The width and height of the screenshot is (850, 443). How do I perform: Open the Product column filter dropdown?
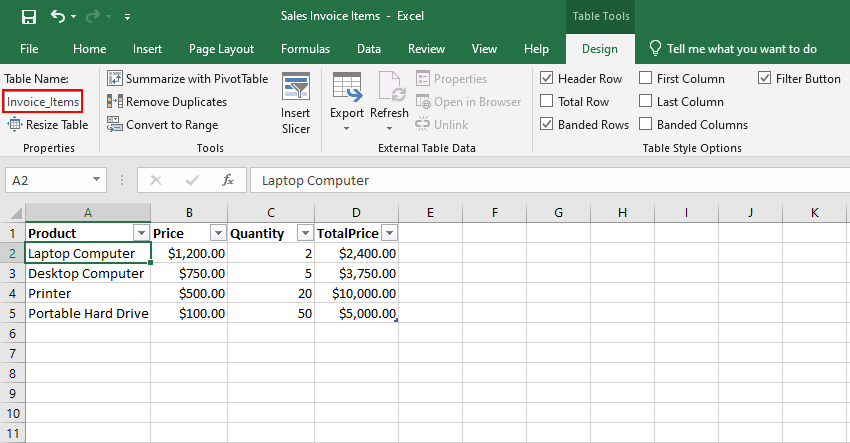[141, 233]
